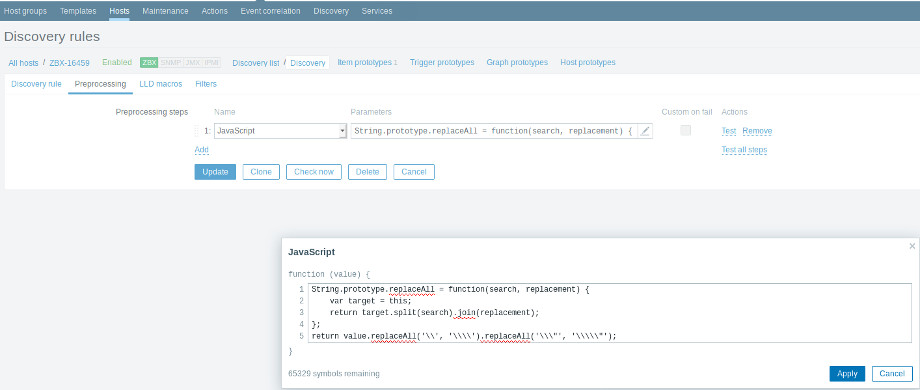The height and width of the screenshot is (390, 920).
Task: Open the Services menu
Action: pos(377,11)
